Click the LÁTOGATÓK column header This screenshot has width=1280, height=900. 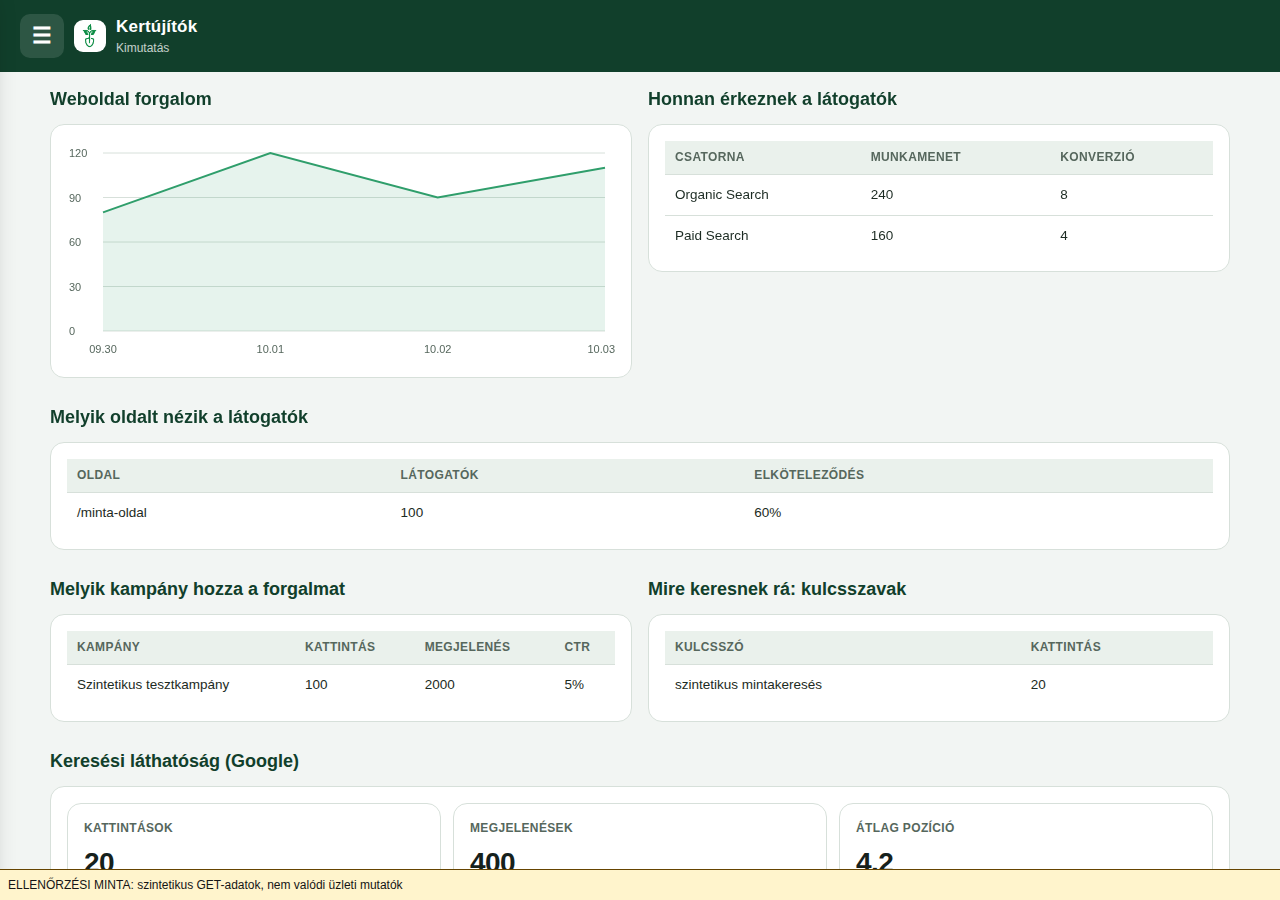coord(439,475)
